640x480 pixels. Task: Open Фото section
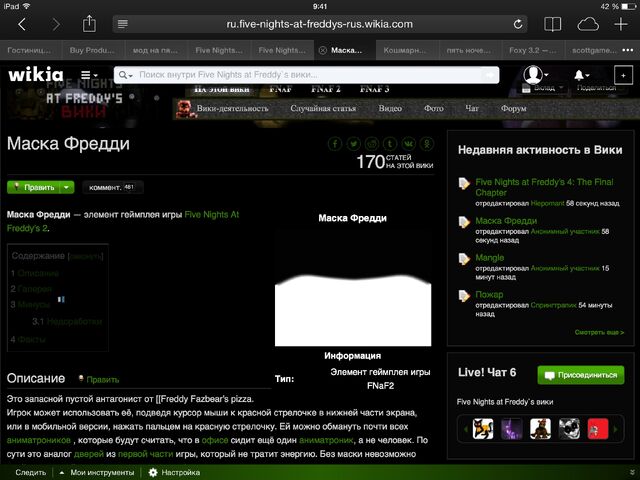[433, 108]
